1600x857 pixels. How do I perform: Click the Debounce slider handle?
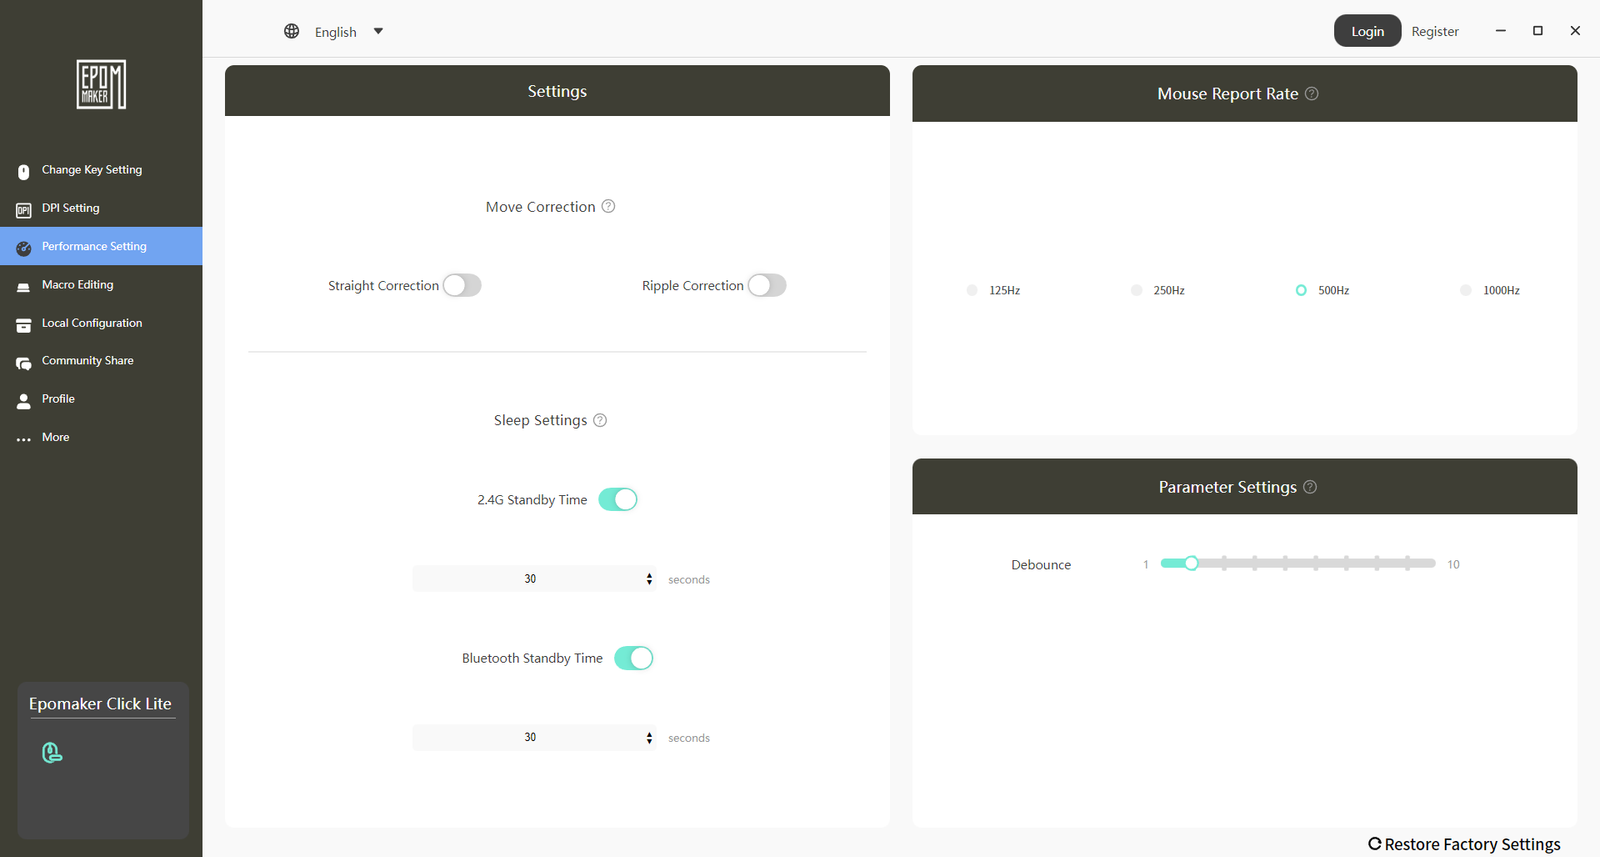(x=1191, y=564)
